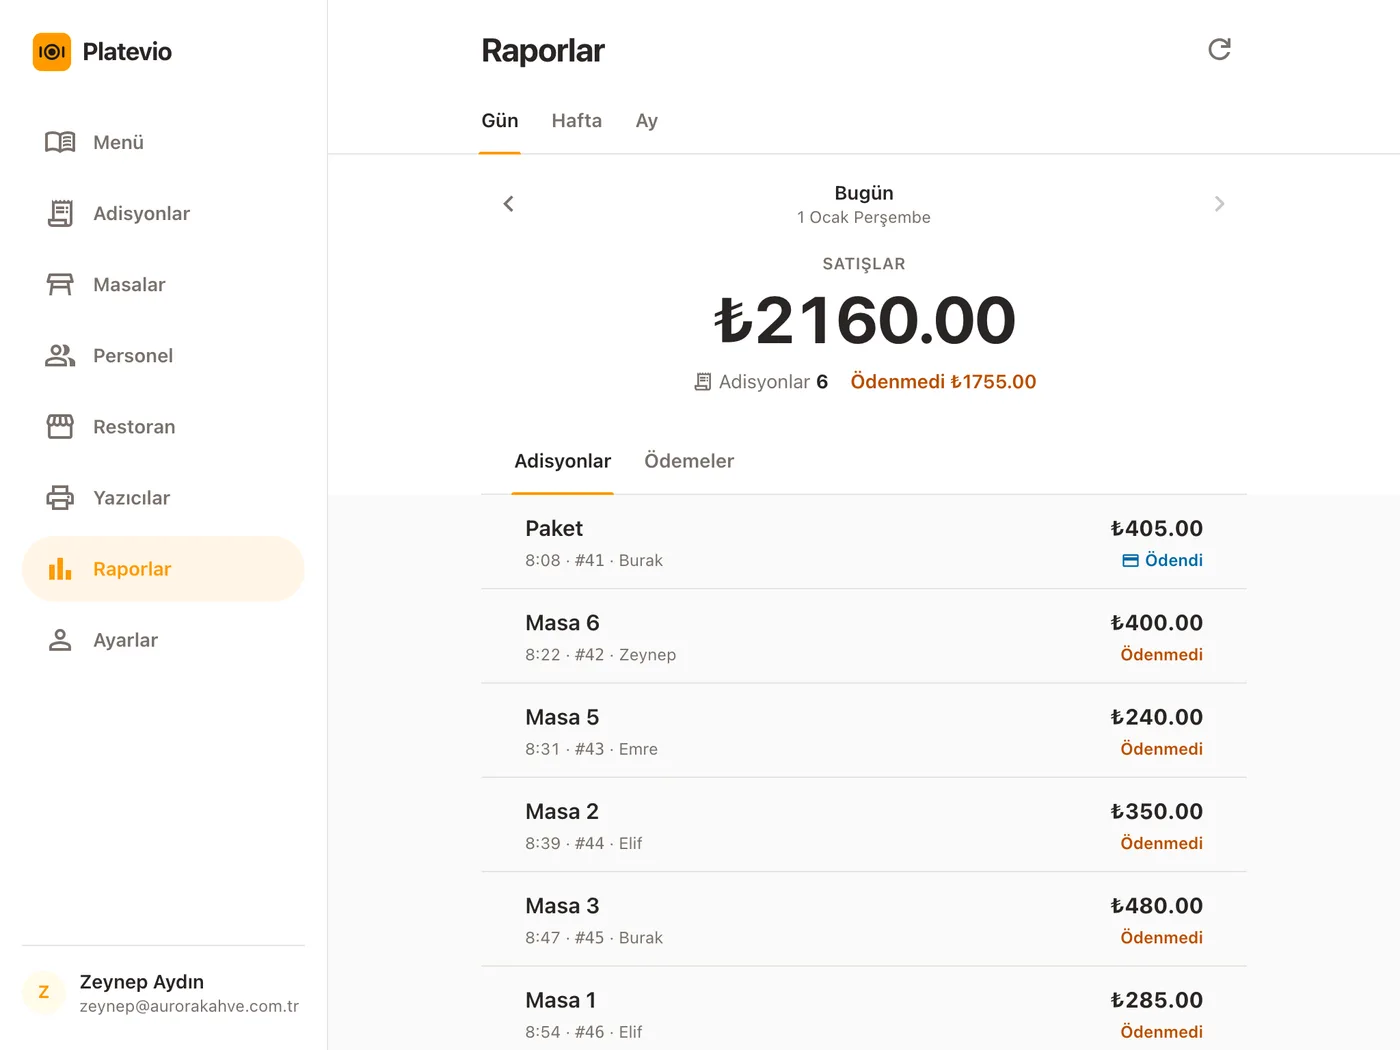Click the Platevio logo icon
This screenshot has width=1400, height=1050.
coord(52,52)
